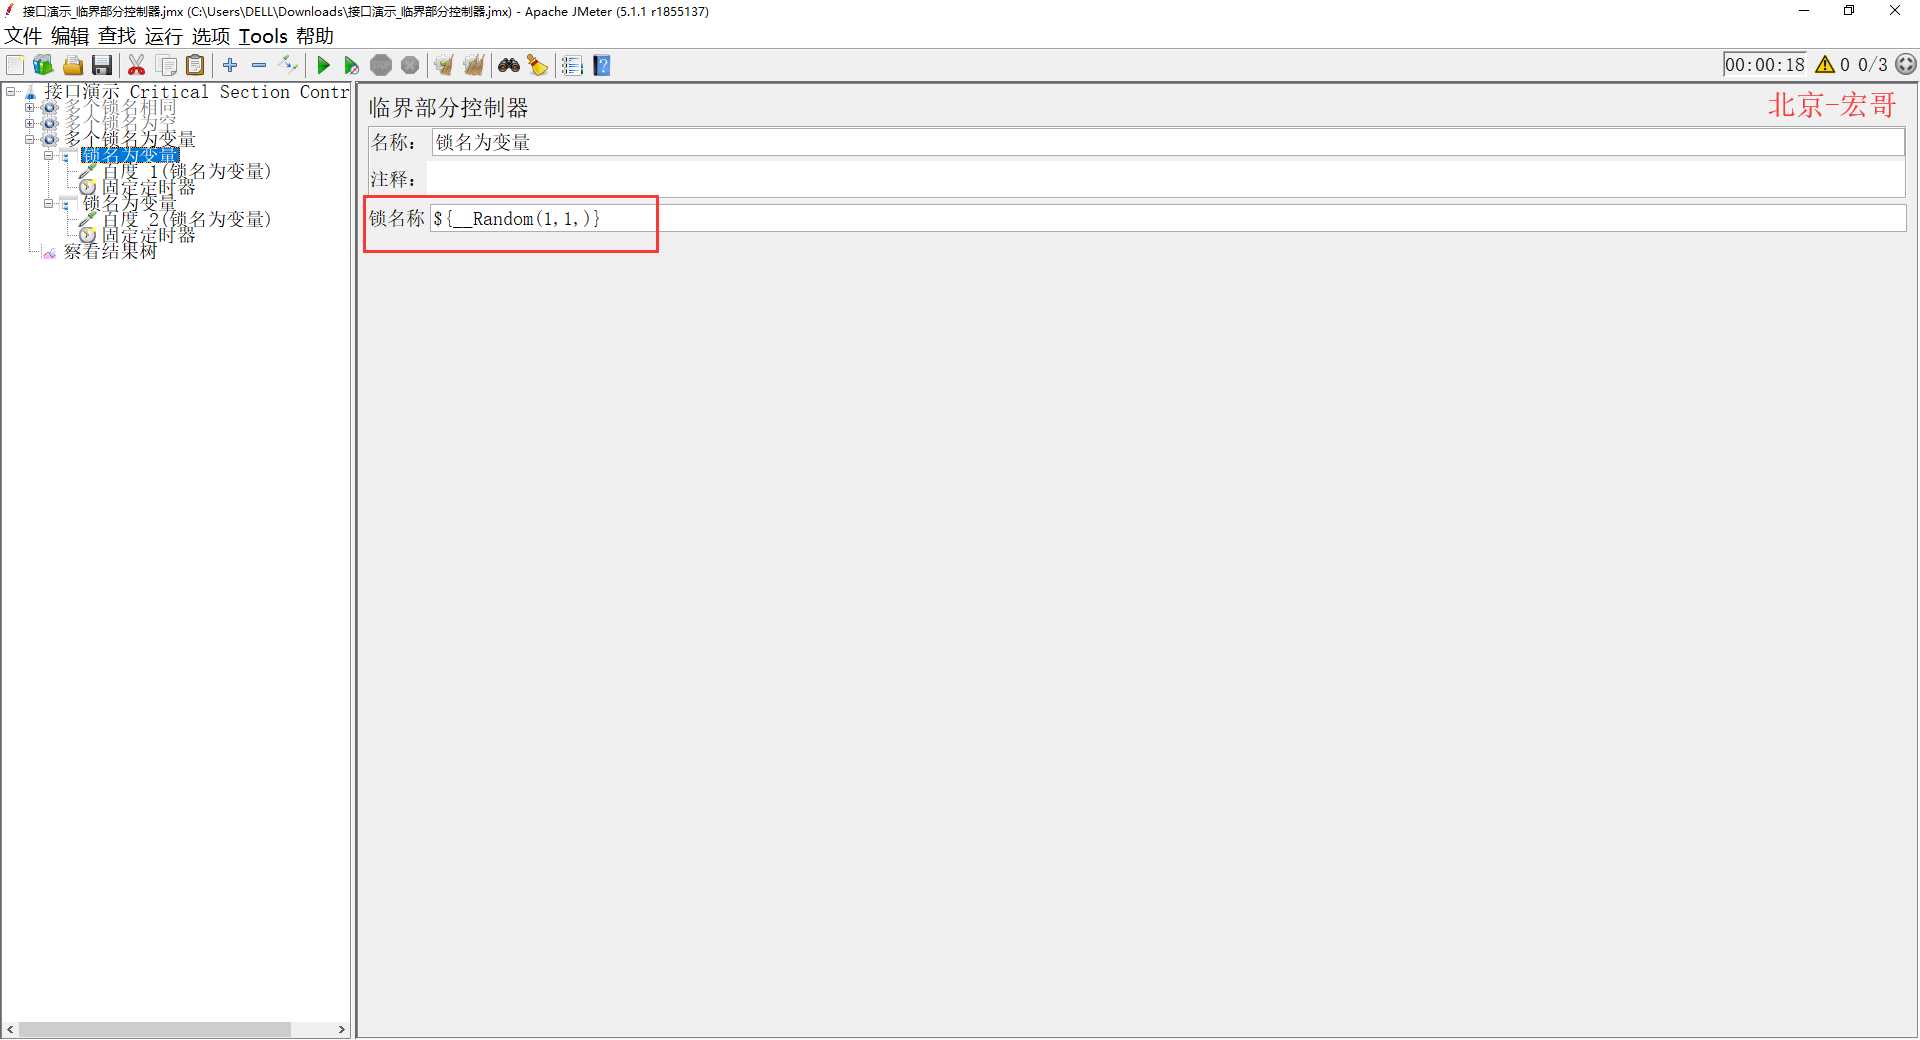Click the thread status globe icon

pos(1906,64)
